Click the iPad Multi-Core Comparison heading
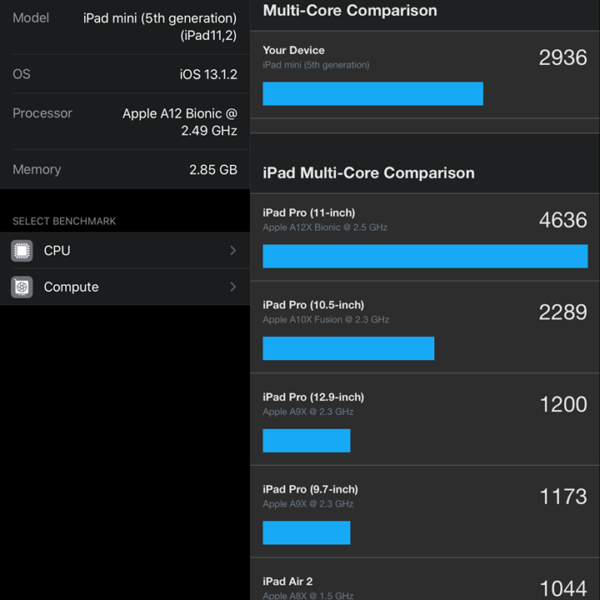Viewport: 600px width, 600px height. [x=368, y=173]
